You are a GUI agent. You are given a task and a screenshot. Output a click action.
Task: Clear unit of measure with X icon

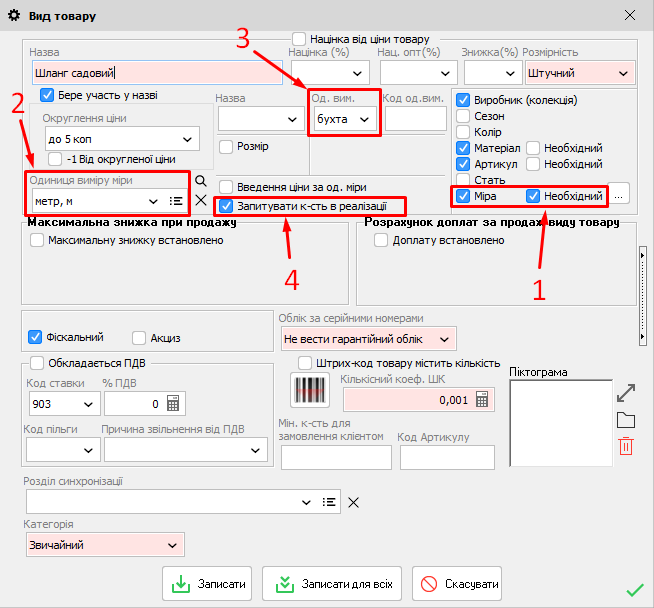click(201, 200)
